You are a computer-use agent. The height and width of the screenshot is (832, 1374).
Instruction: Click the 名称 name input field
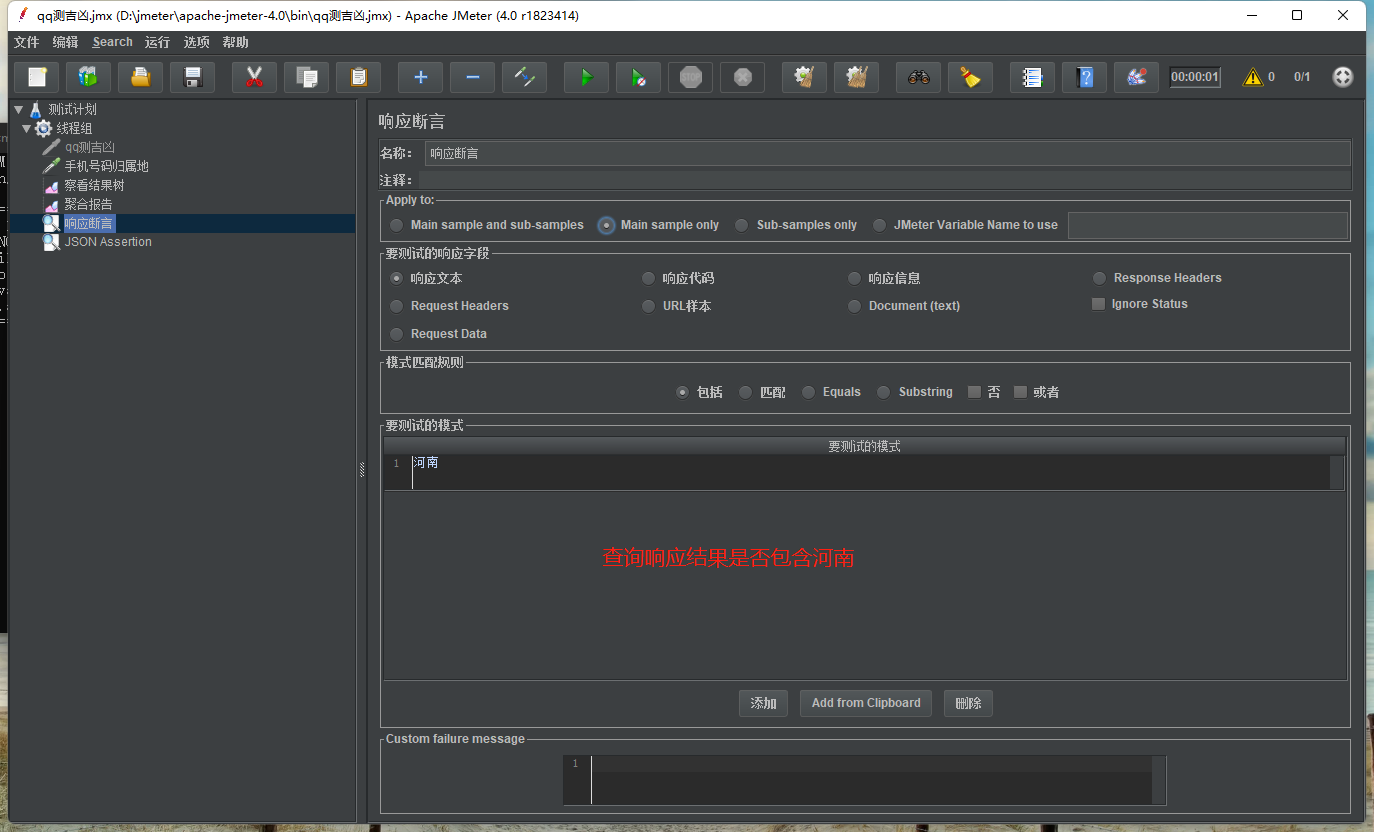point(887,153)
